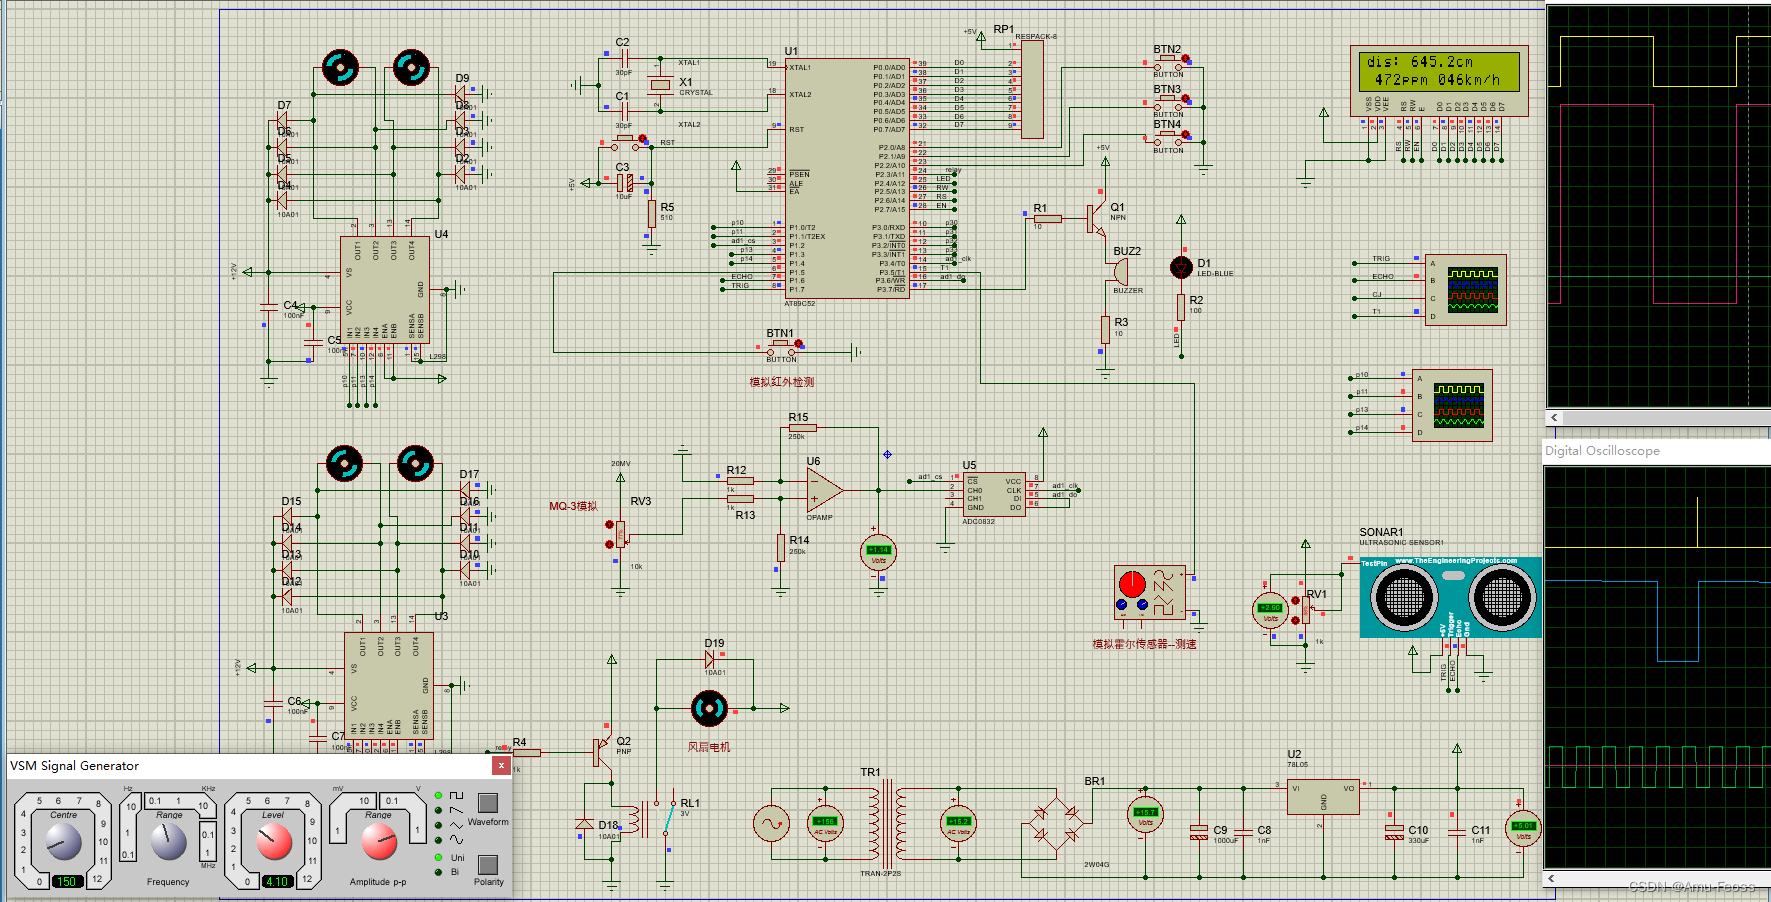This screenshot has height=902, width=1771.
Task: Click the SONAR1 ultrasonic sensor module
Action: 1450,597
